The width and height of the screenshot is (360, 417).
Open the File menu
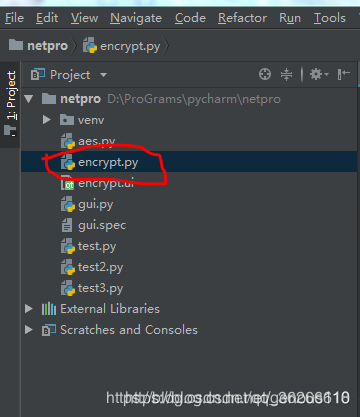[x=14, y=18]
